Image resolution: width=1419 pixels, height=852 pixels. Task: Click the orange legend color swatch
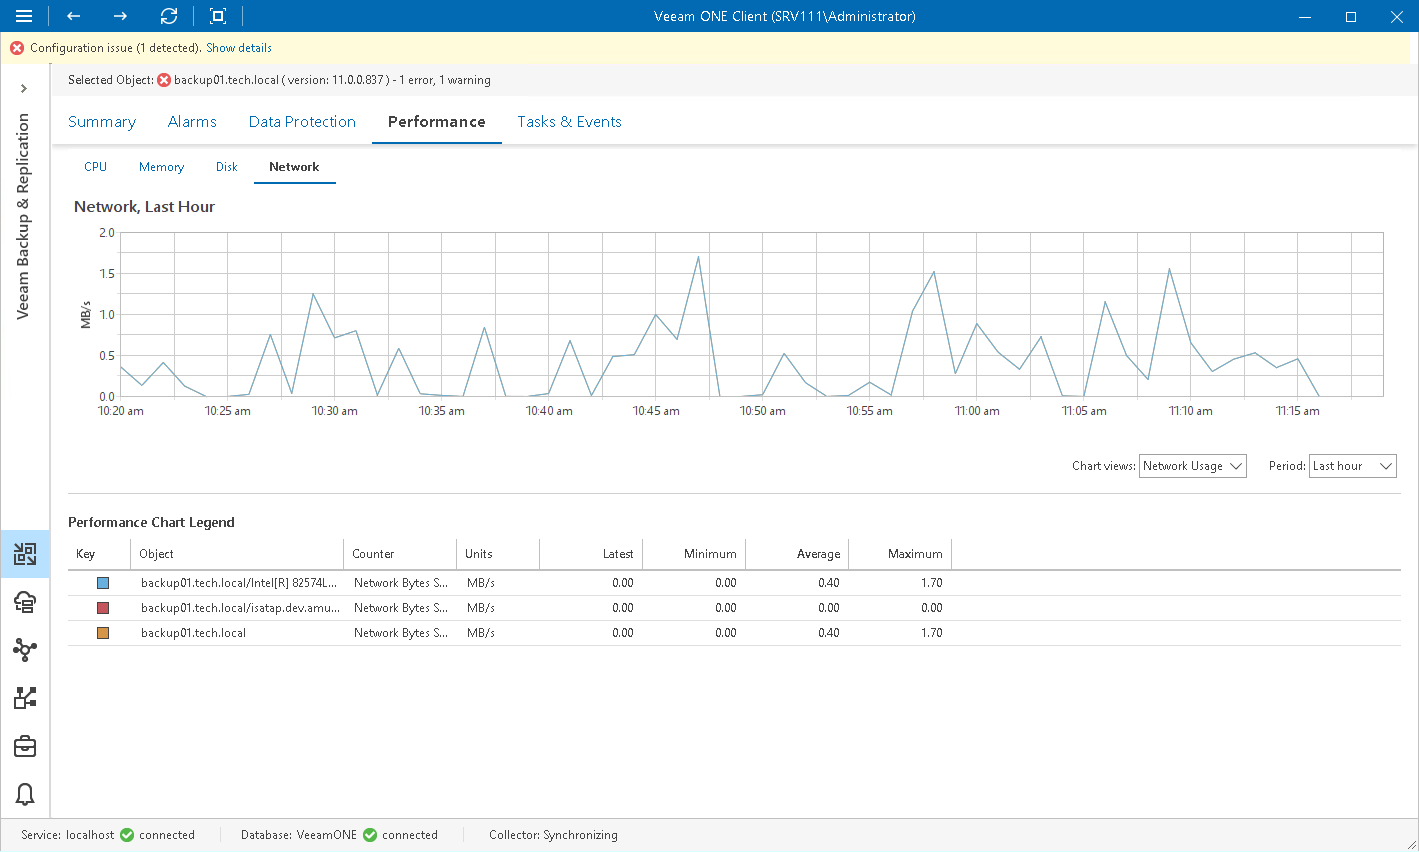(103, 633)
